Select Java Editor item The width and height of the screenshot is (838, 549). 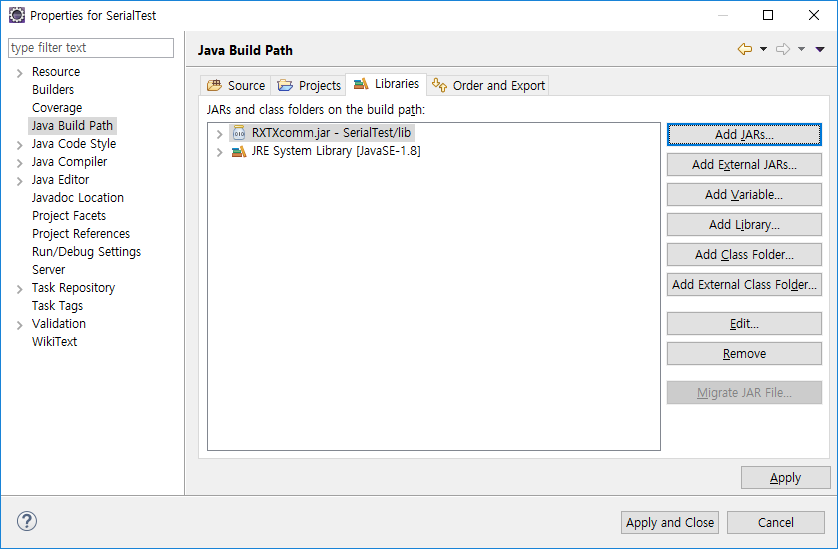[x=60, y=180]
